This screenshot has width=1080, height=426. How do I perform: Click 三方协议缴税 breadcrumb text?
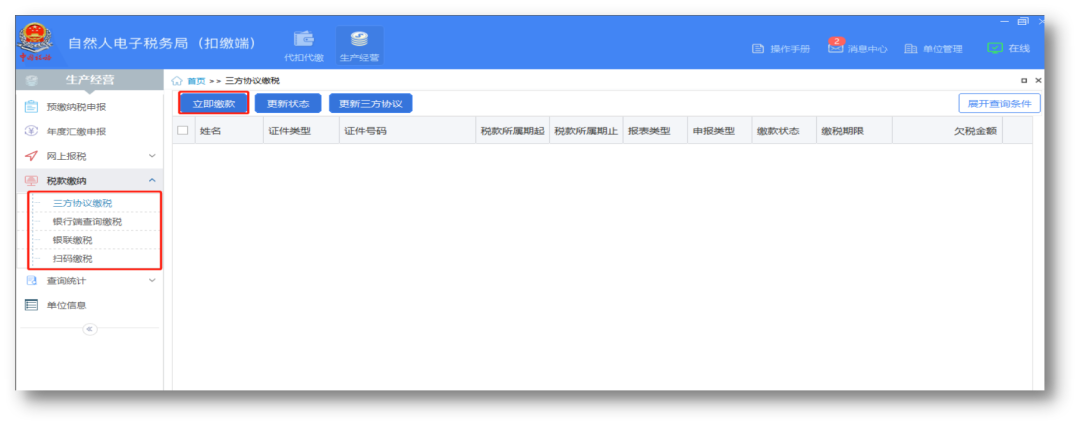[252, 81]
